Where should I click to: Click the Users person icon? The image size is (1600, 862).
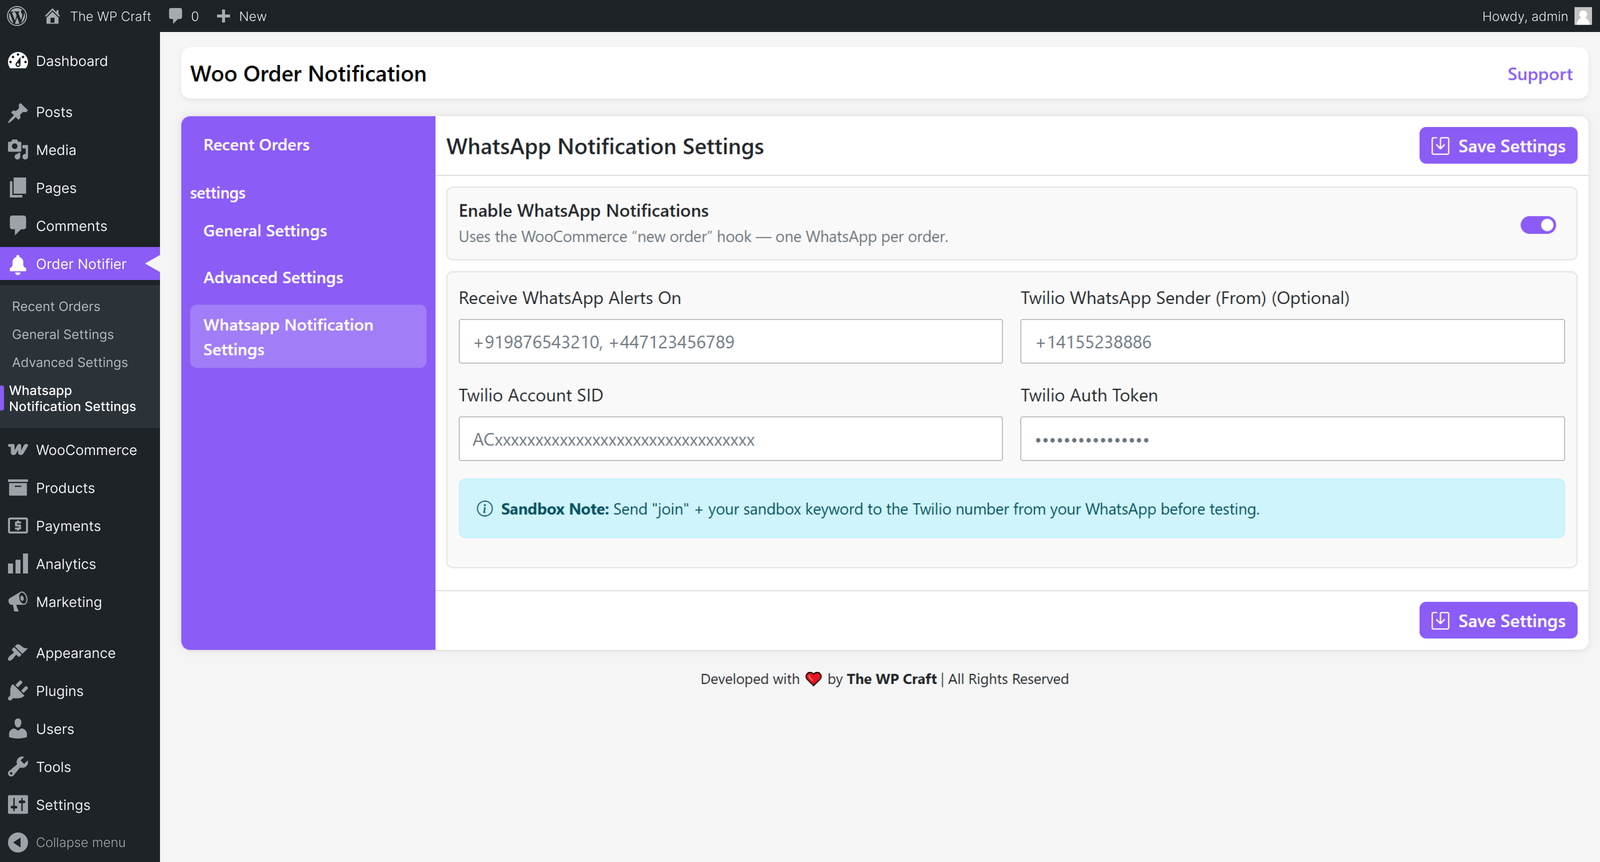click(x=18, y=729)
